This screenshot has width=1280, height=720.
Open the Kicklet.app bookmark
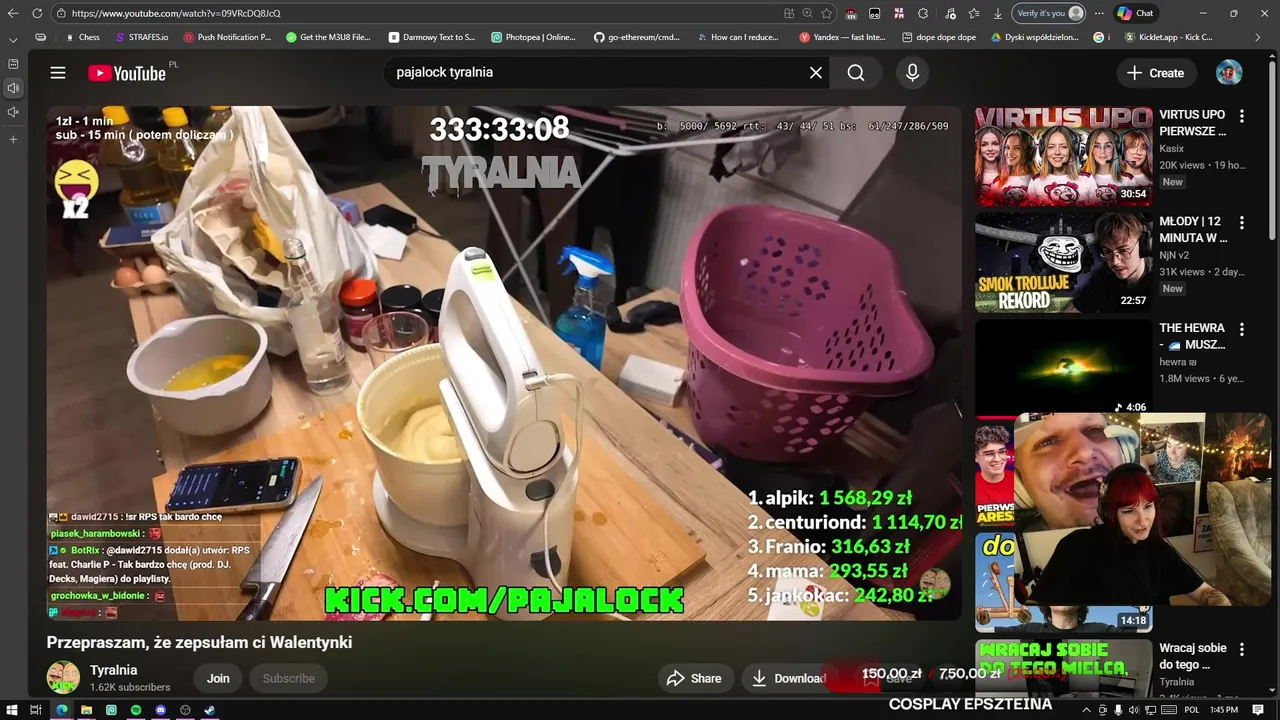1169,37
